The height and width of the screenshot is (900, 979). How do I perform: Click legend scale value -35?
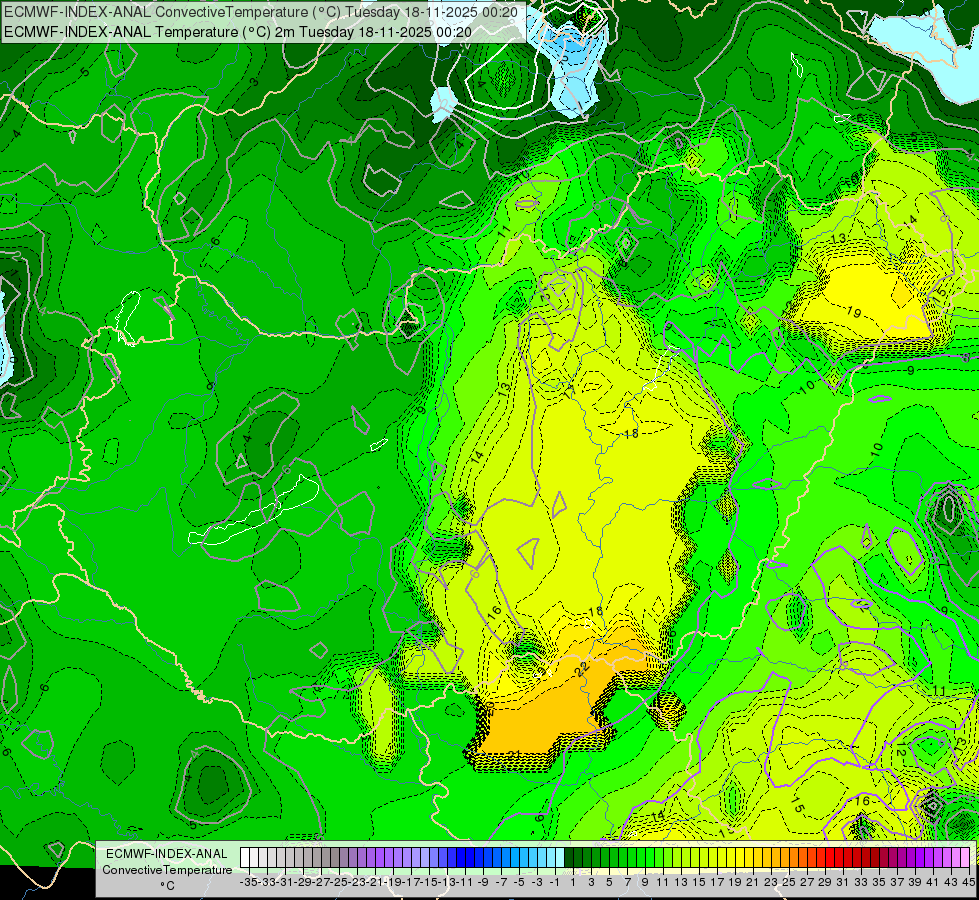click(x=248, y=882)
